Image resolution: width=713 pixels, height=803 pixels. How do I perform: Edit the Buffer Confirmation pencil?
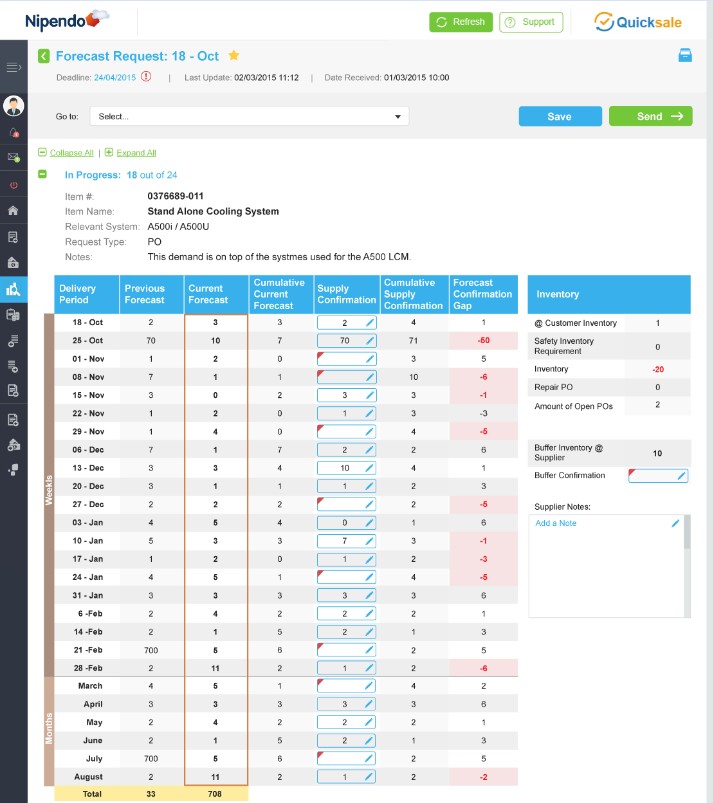click(681, 476)
